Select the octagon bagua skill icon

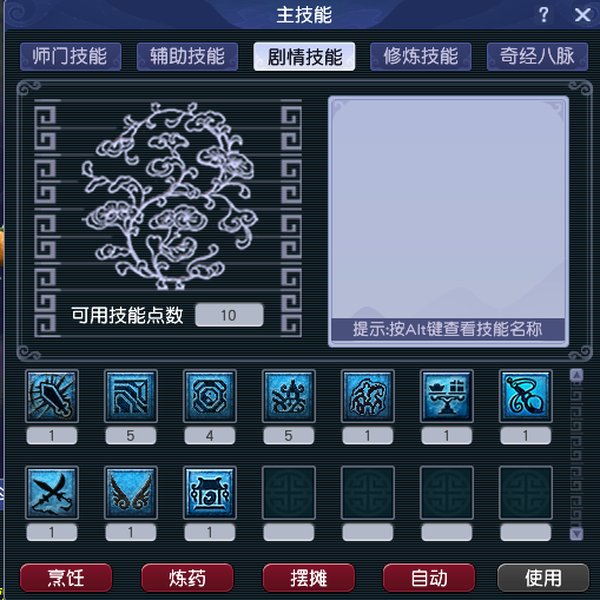210,396
